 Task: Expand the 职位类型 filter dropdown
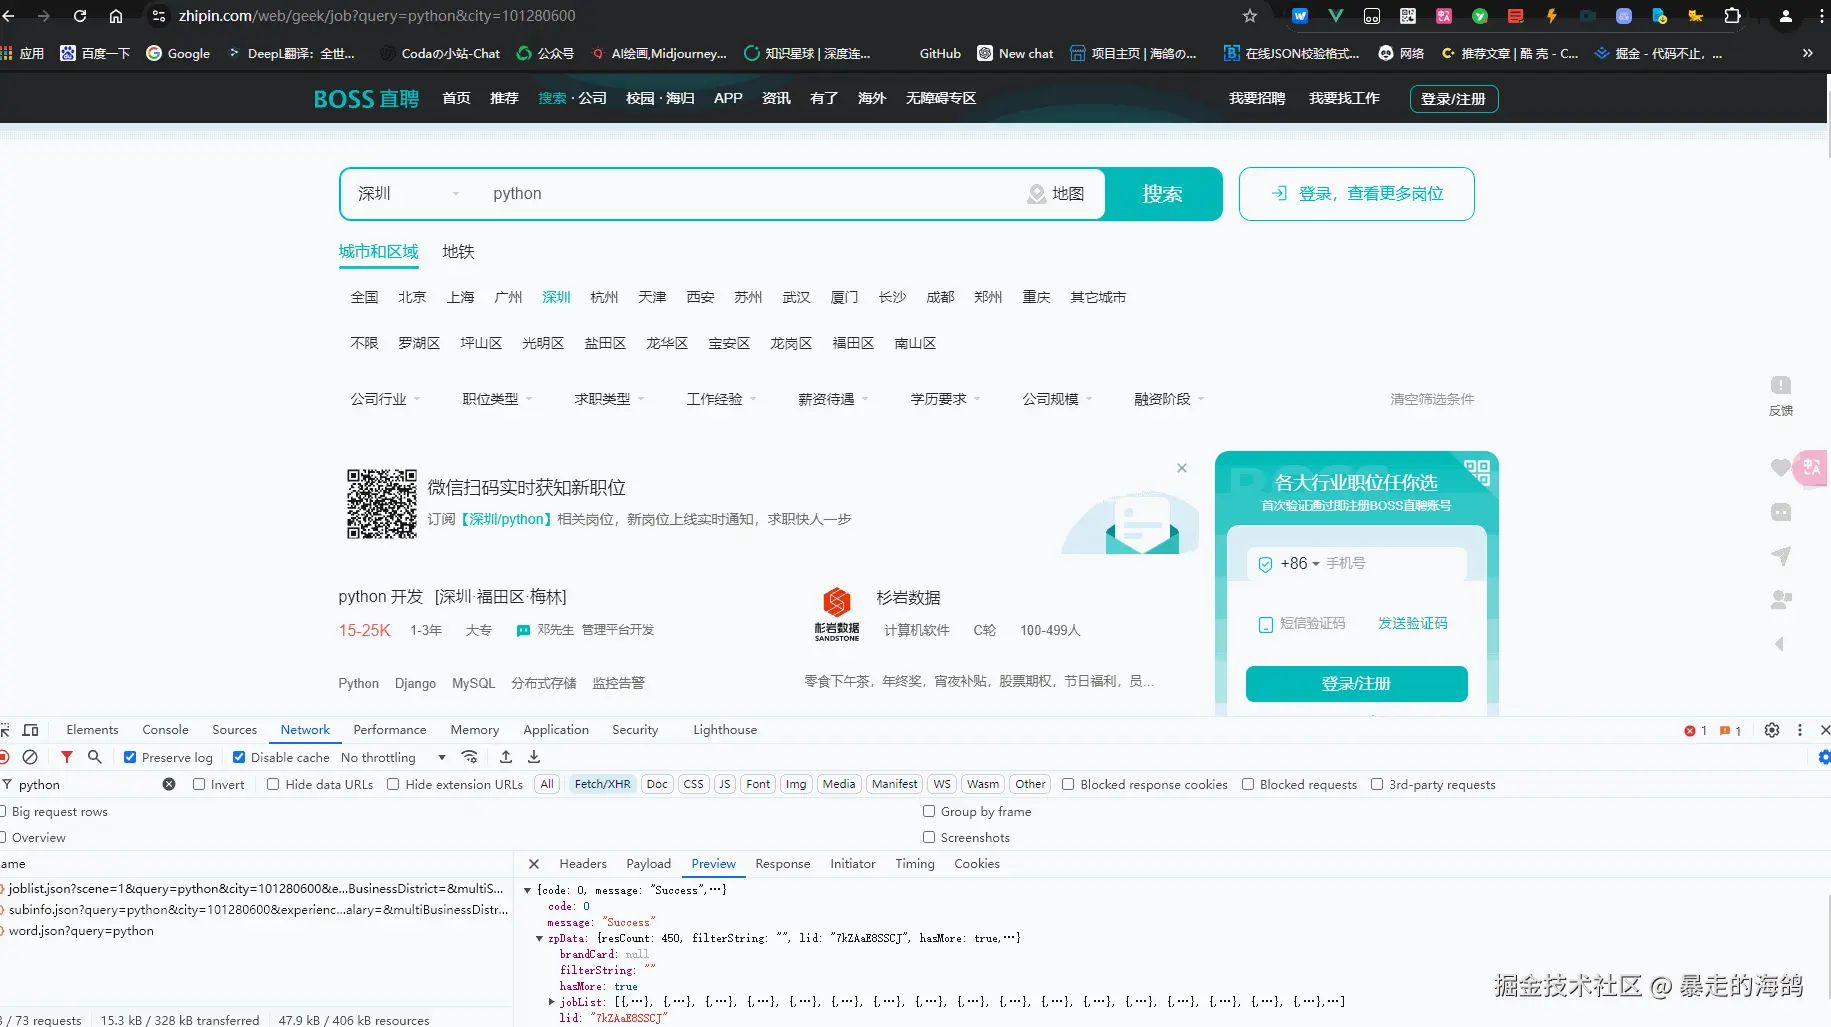pyautogui.click(x=497, y=399)
